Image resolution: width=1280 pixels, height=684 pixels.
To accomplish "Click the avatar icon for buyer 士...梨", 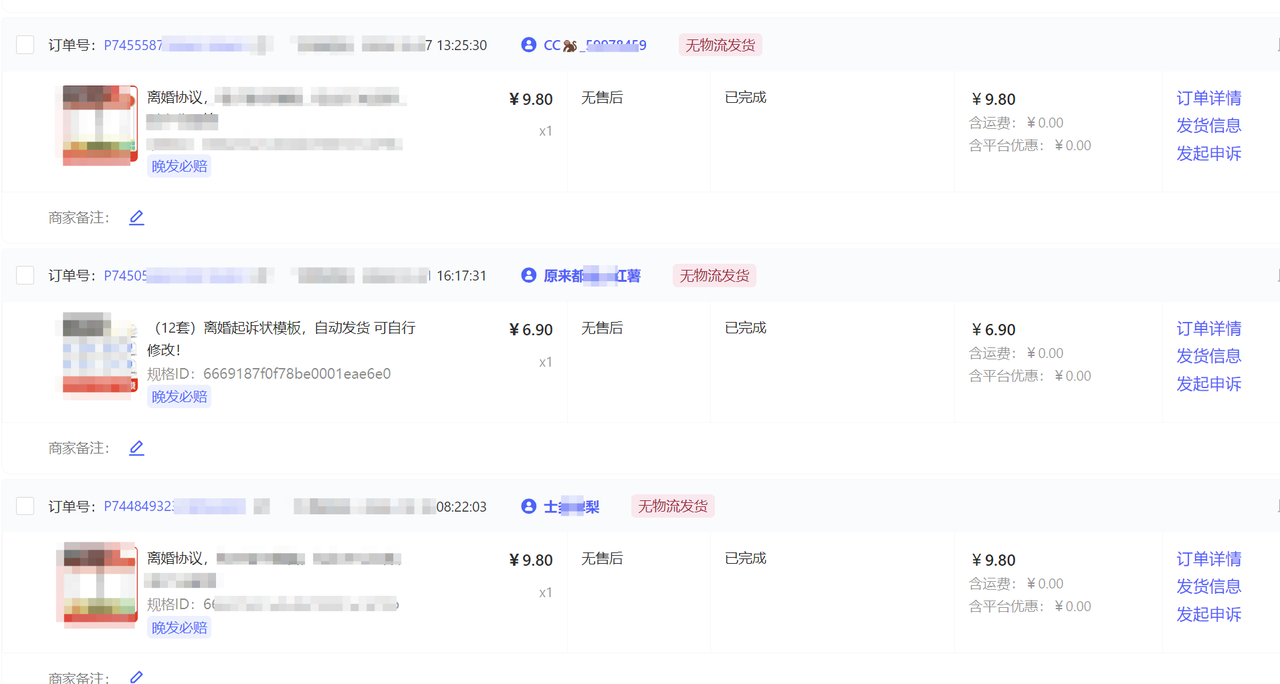I will pos(529,506).
